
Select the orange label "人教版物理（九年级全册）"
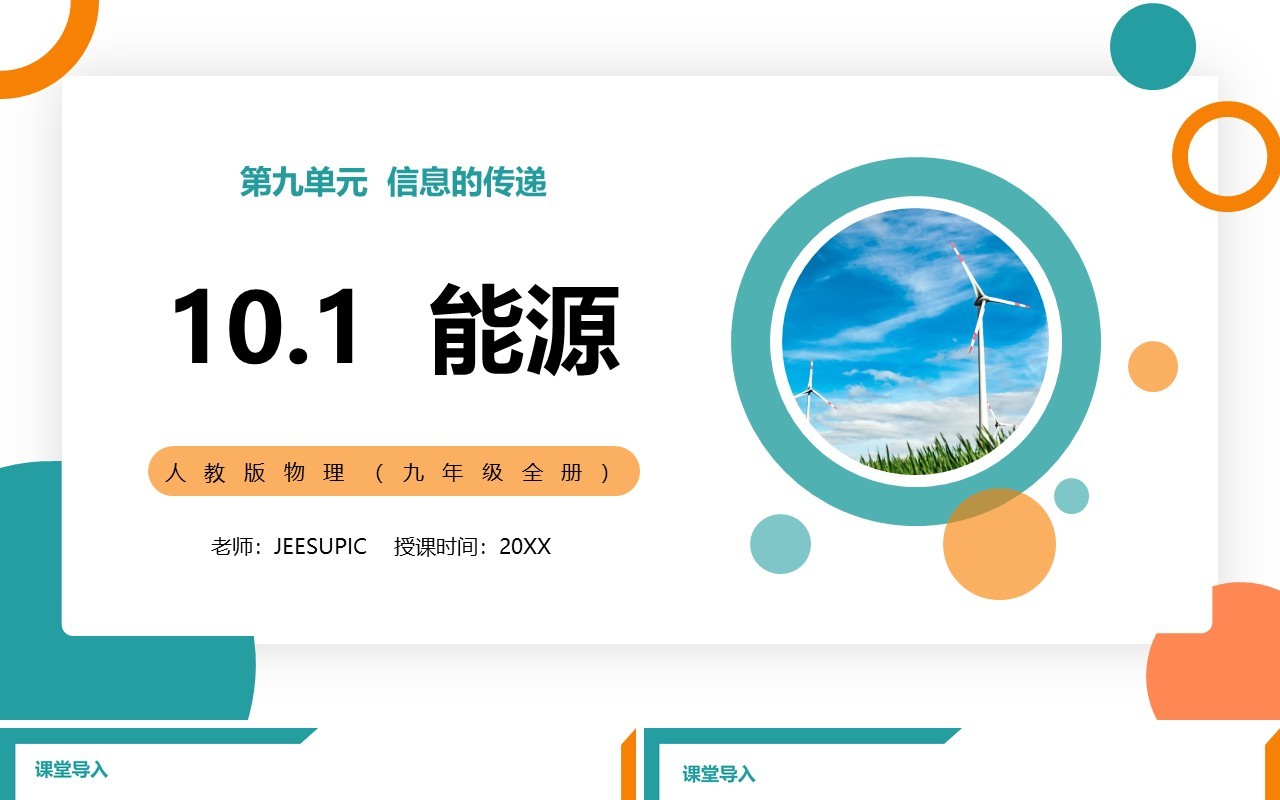click(x=394, y=471)
